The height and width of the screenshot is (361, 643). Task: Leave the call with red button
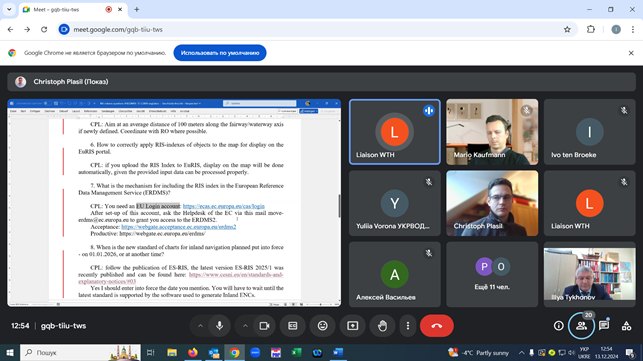coord(437,326)
